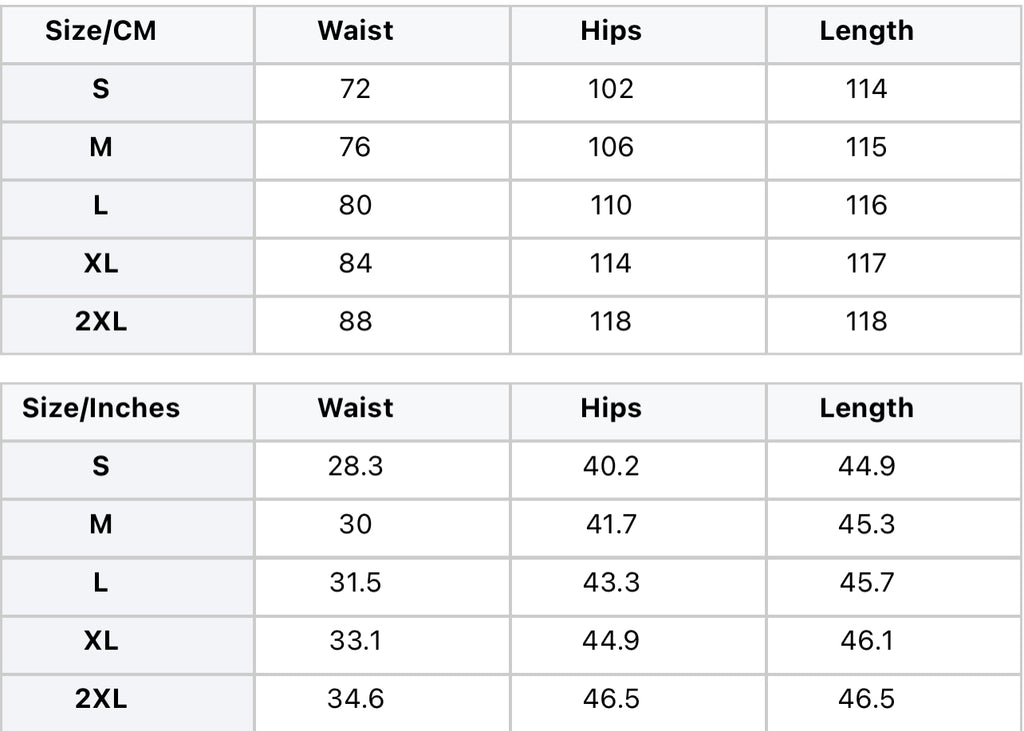Select length value 45.7 for size L
Screen dimensions: 1024x731
pos(867,583)
